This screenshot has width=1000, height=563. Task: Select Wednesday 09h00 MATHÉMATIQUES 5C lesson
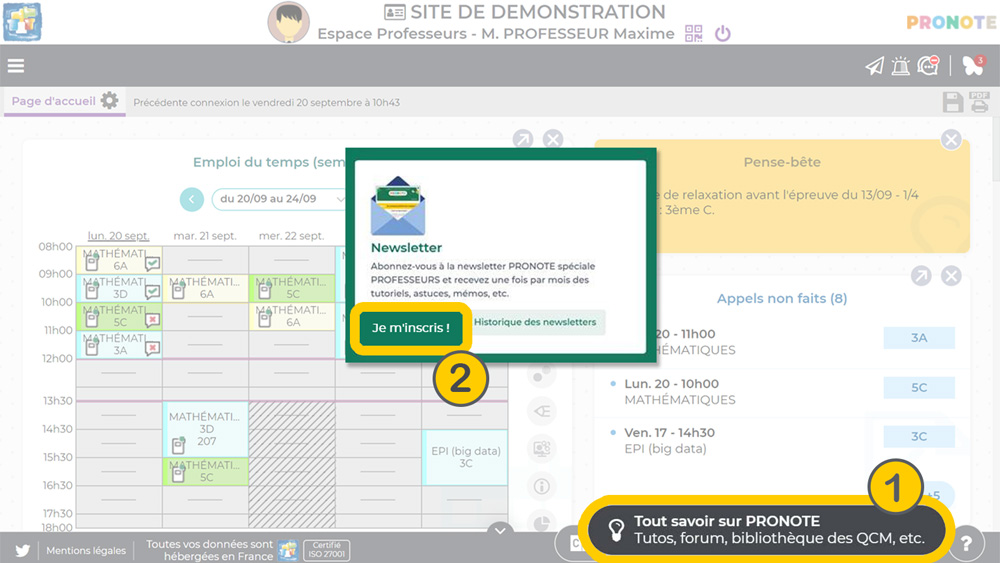click(292, 288)
